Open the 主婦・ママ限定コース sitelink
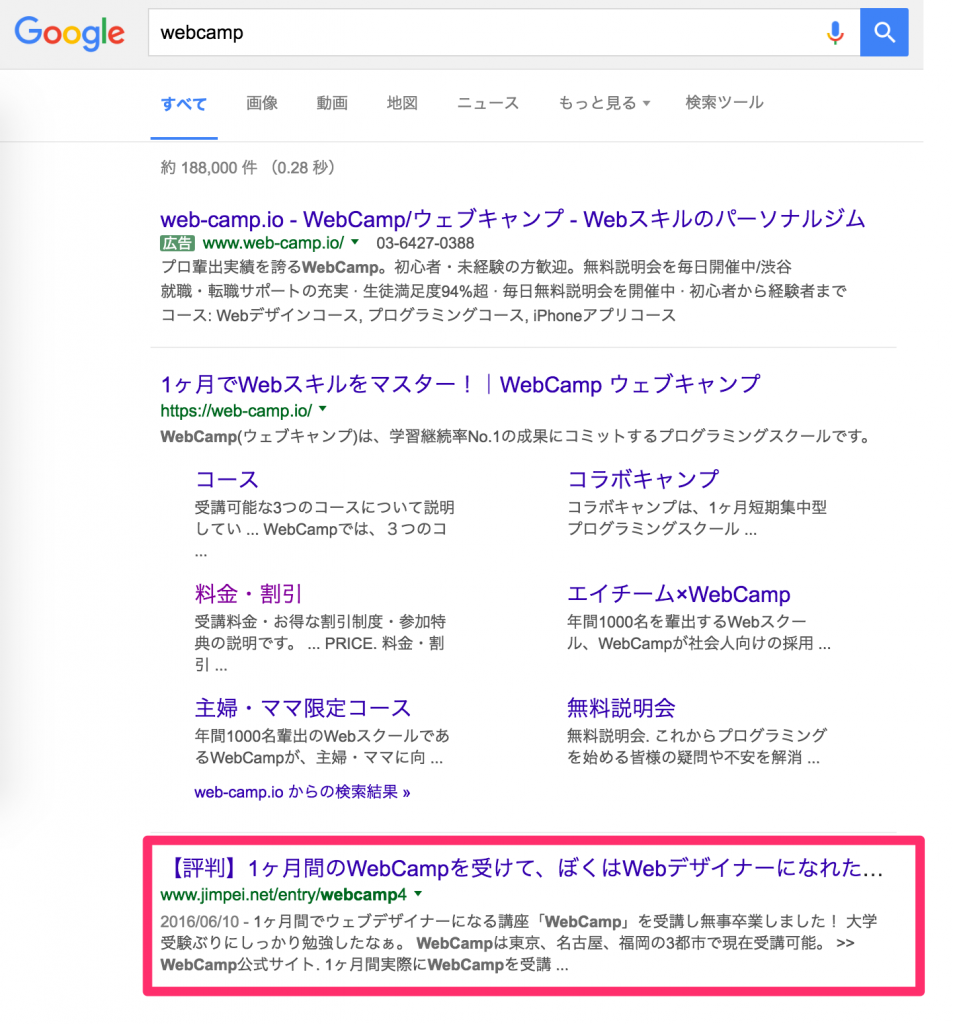The image size is (953, 1024). pos(302,708)
